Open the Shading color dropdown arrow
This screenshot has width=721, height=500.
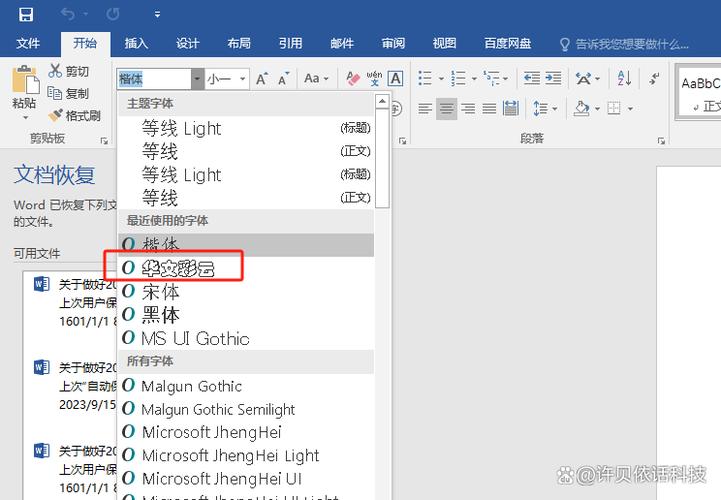pos(597,109)
